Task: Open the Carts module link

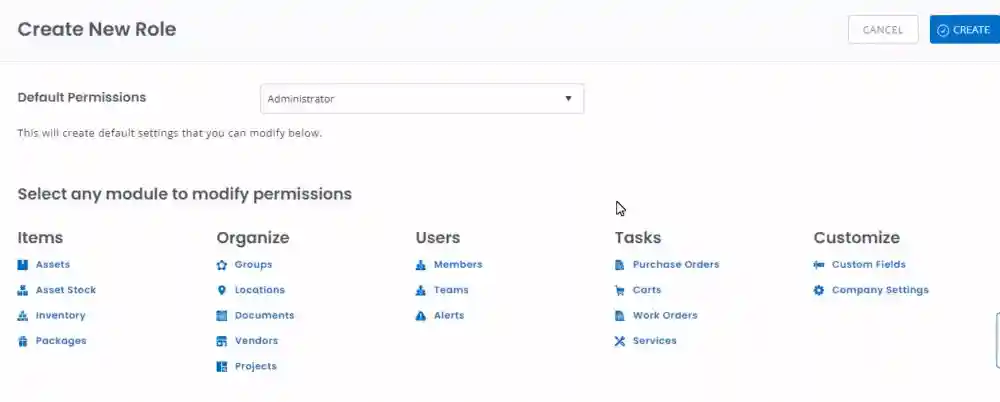Action: coord(647,290)
